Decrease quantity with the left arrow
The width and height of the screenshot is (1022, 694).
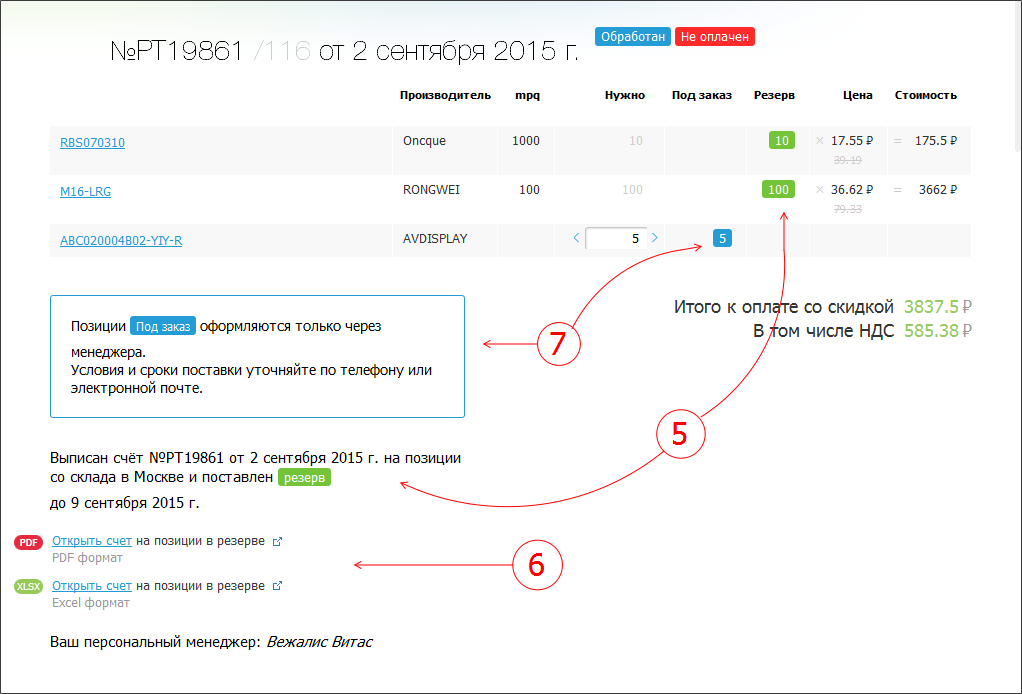coord(576,238)
